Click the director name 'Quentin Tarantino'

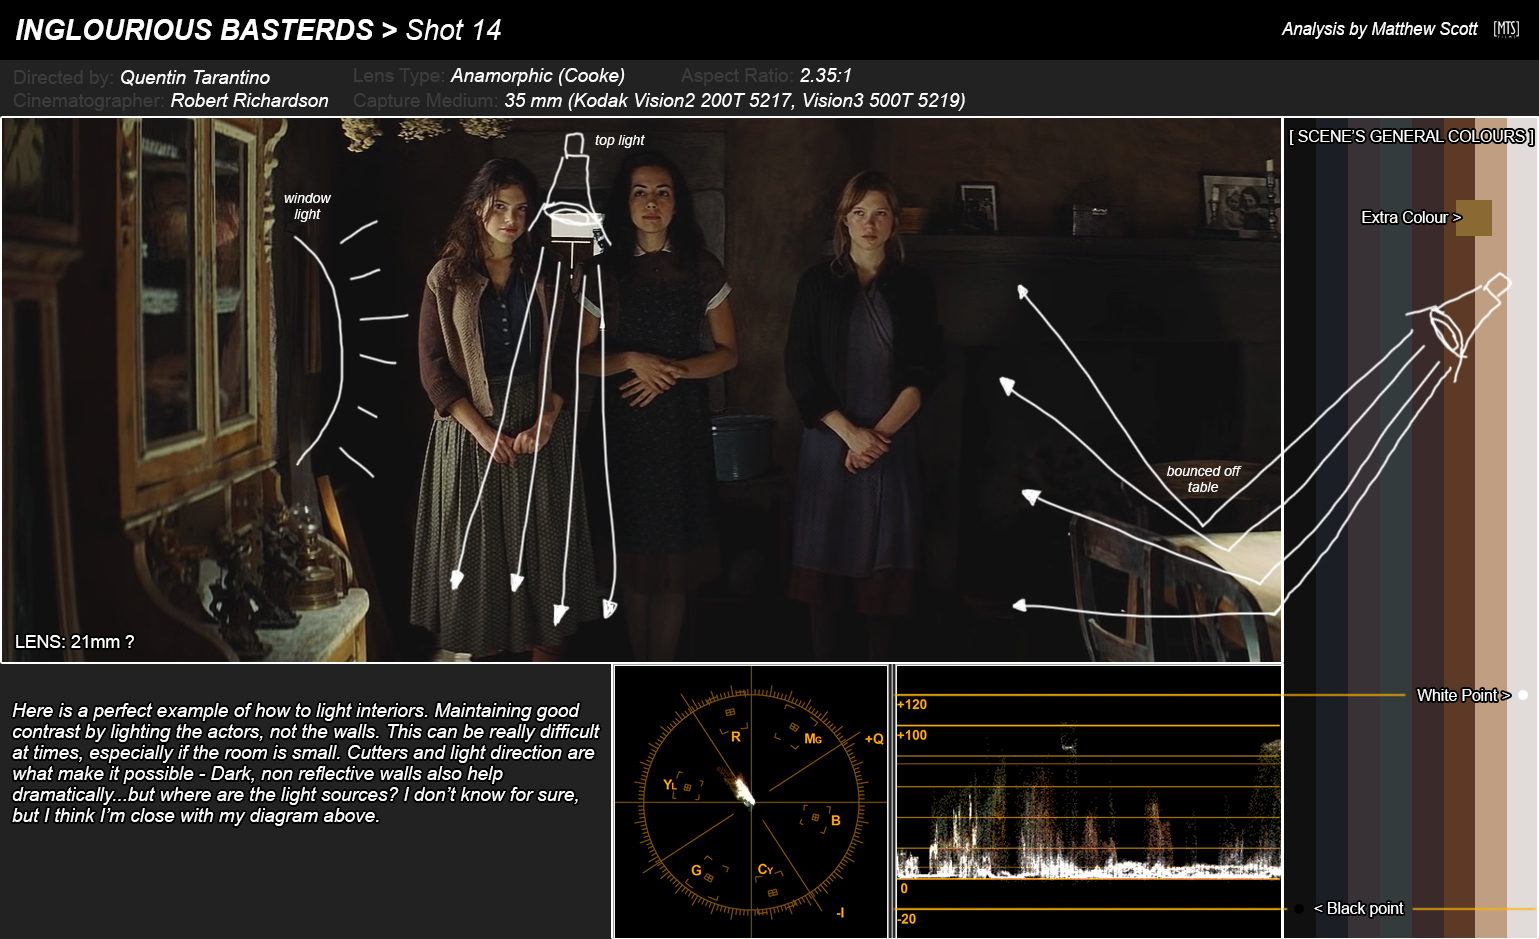(195, 77)
